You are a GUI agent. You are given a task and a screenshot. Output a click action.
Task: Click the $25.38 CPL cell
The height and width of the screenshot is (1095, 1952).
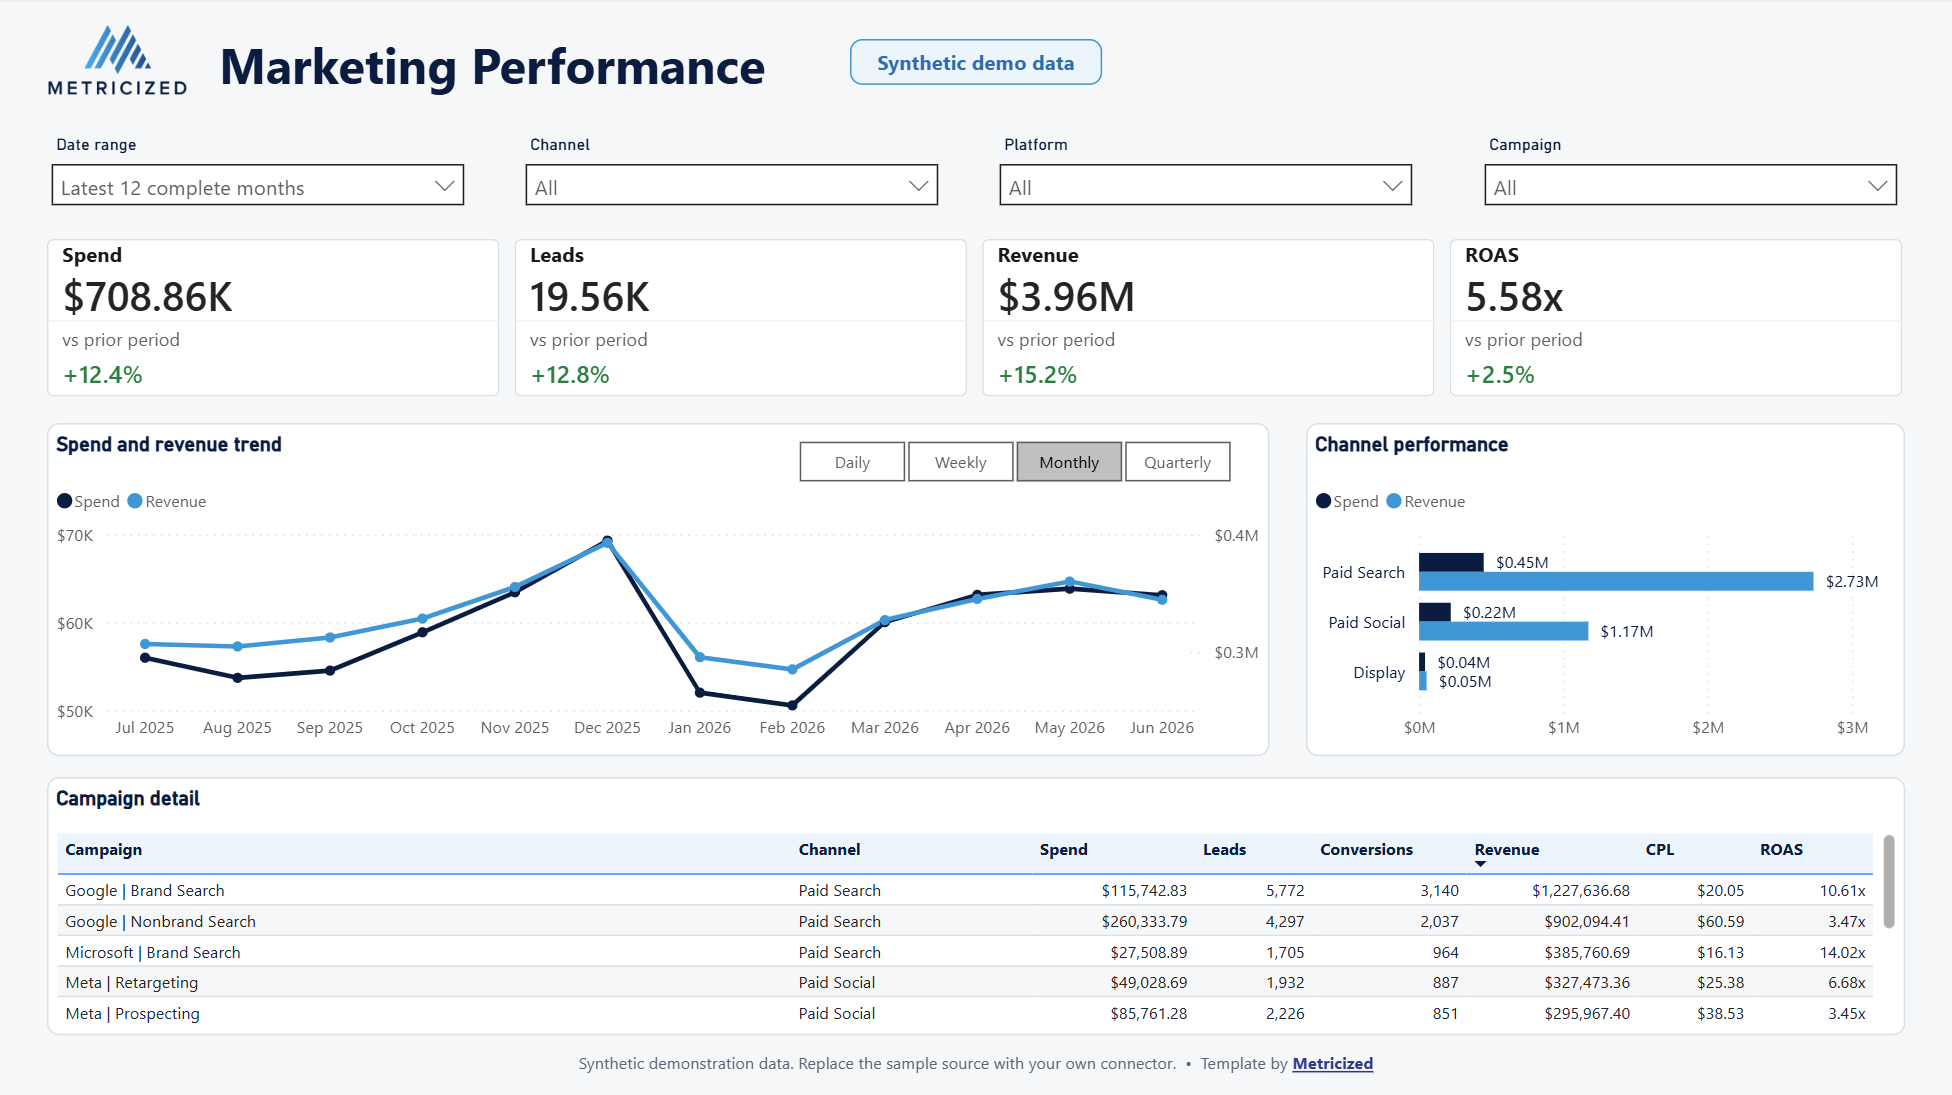1720,982
